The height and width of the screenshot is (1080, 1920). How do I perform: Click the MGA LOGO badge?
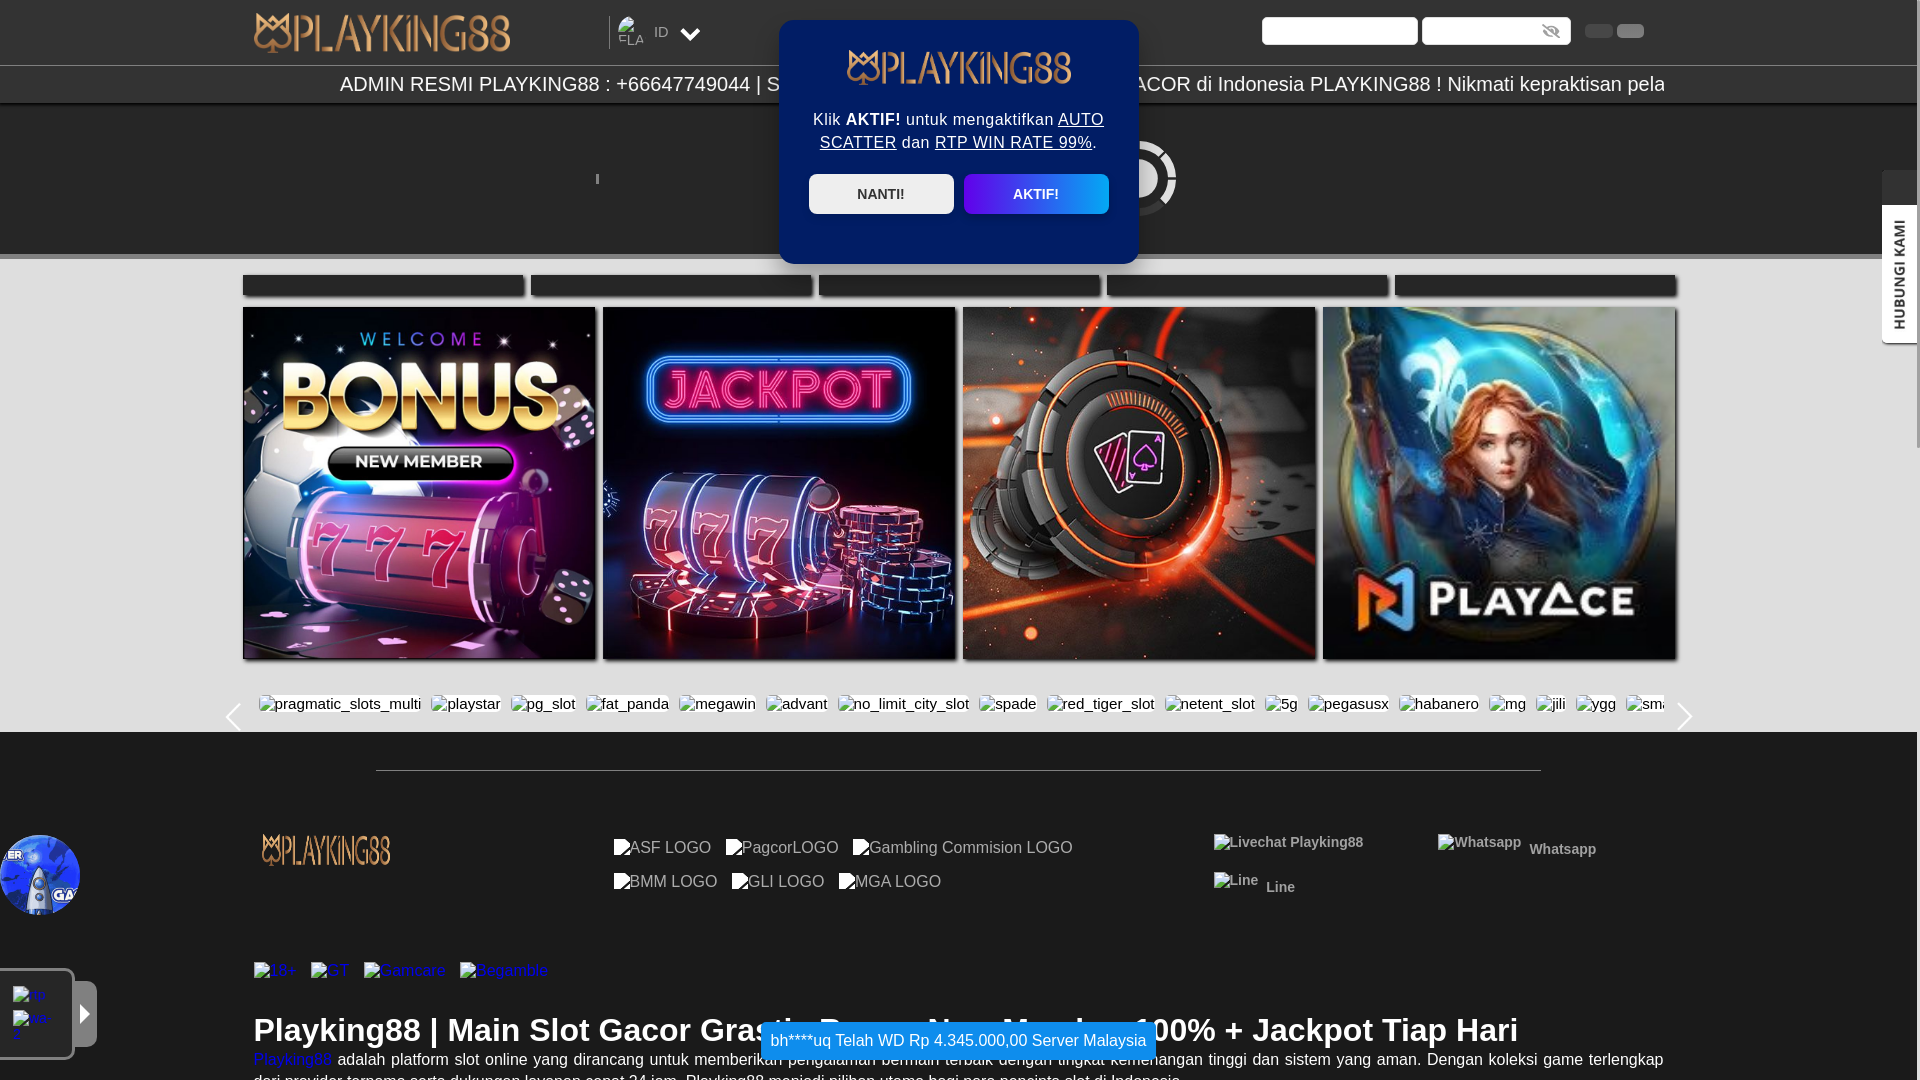[x=890, y=882]
